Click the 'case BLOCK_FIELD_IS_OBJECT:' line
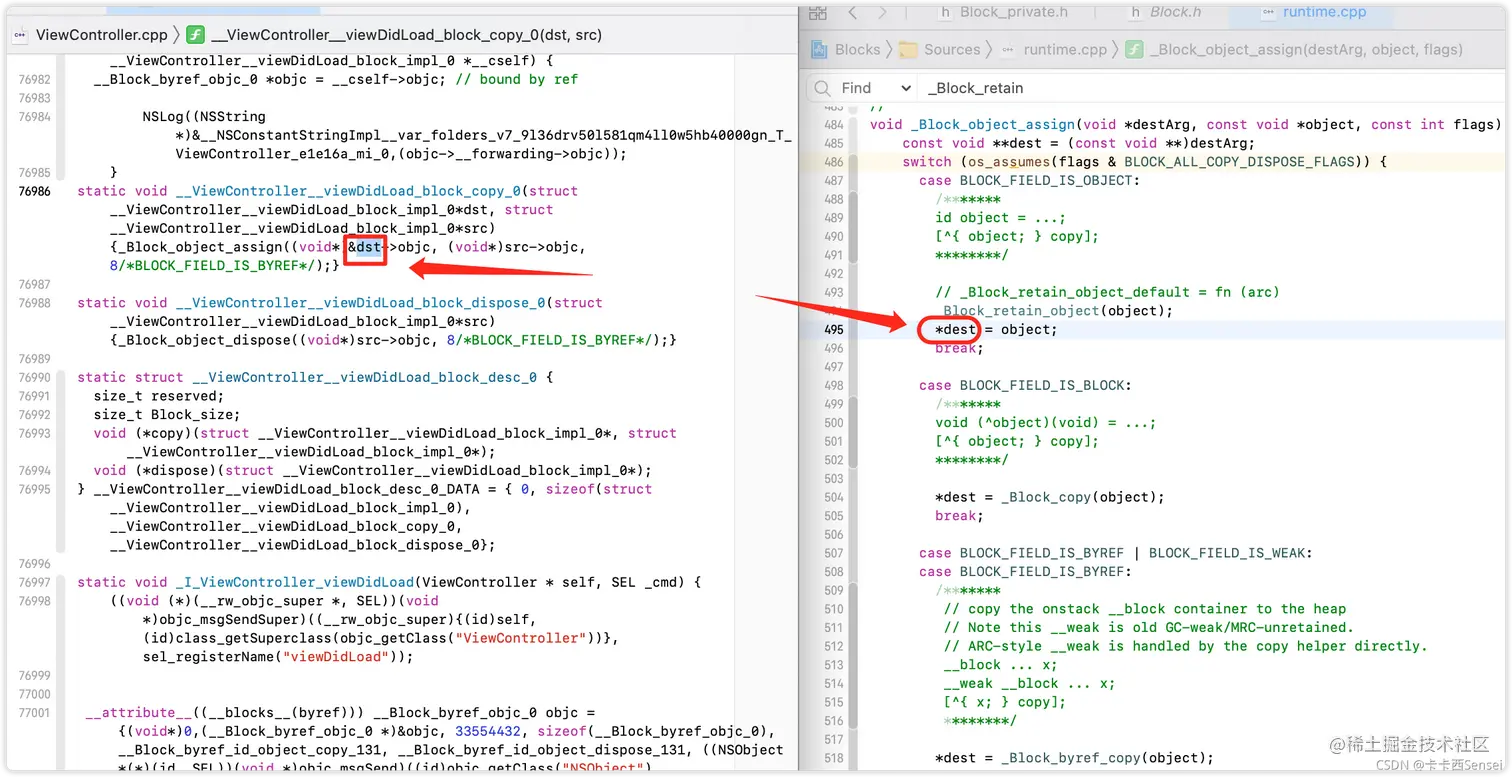 coord(1027,181)
